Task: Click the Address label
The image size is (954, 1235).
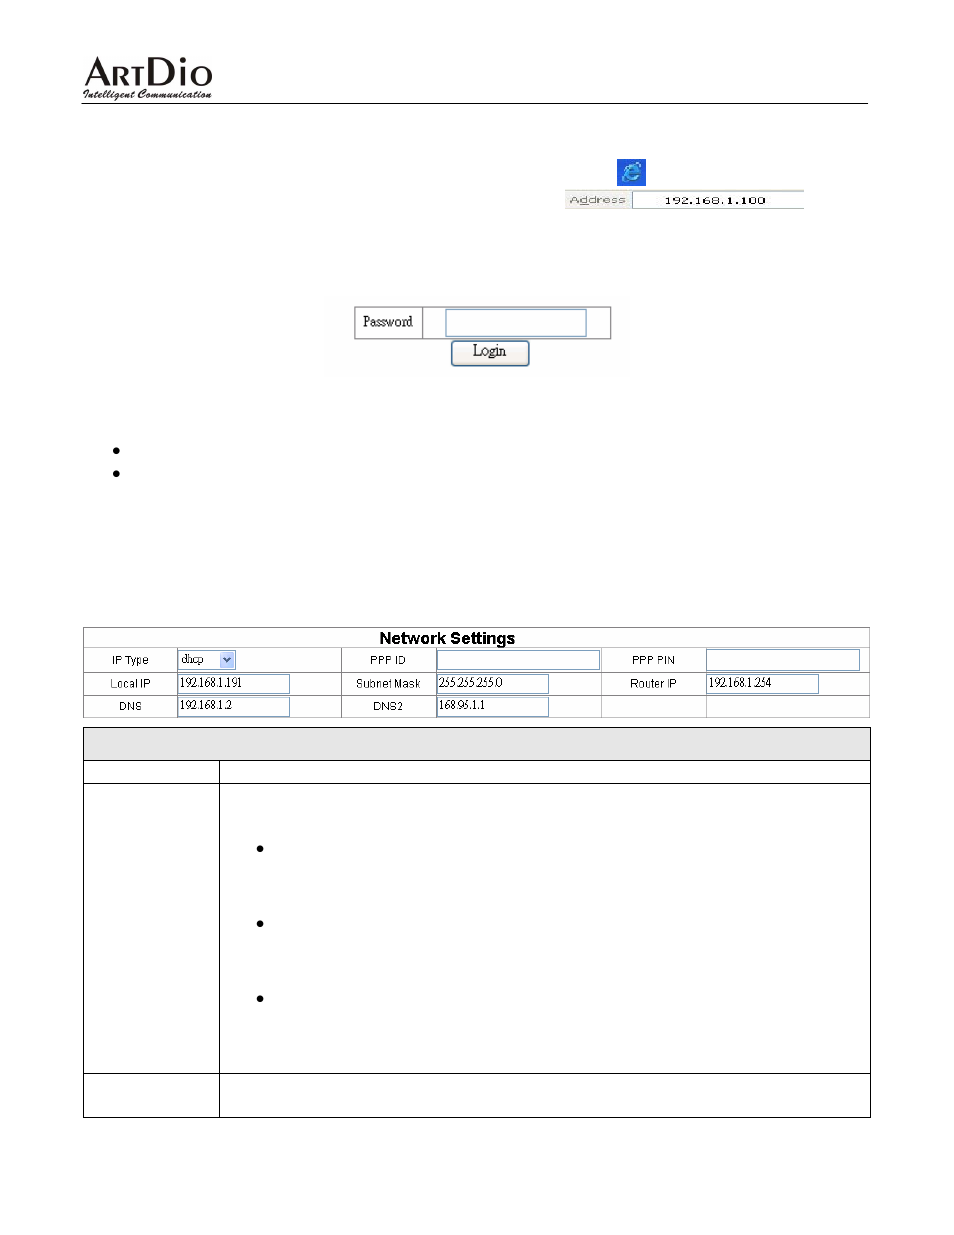Action: (597, 200)
